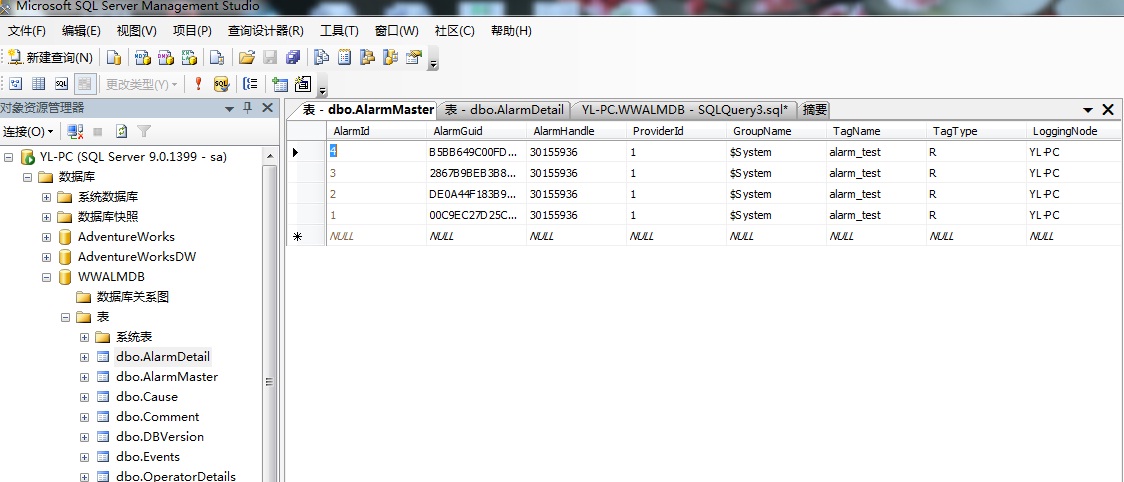The height and width of the screenshot is (482, 1124).
Task: Toggle the Object Explorer auto-hide pin
Action: (248, 108)
